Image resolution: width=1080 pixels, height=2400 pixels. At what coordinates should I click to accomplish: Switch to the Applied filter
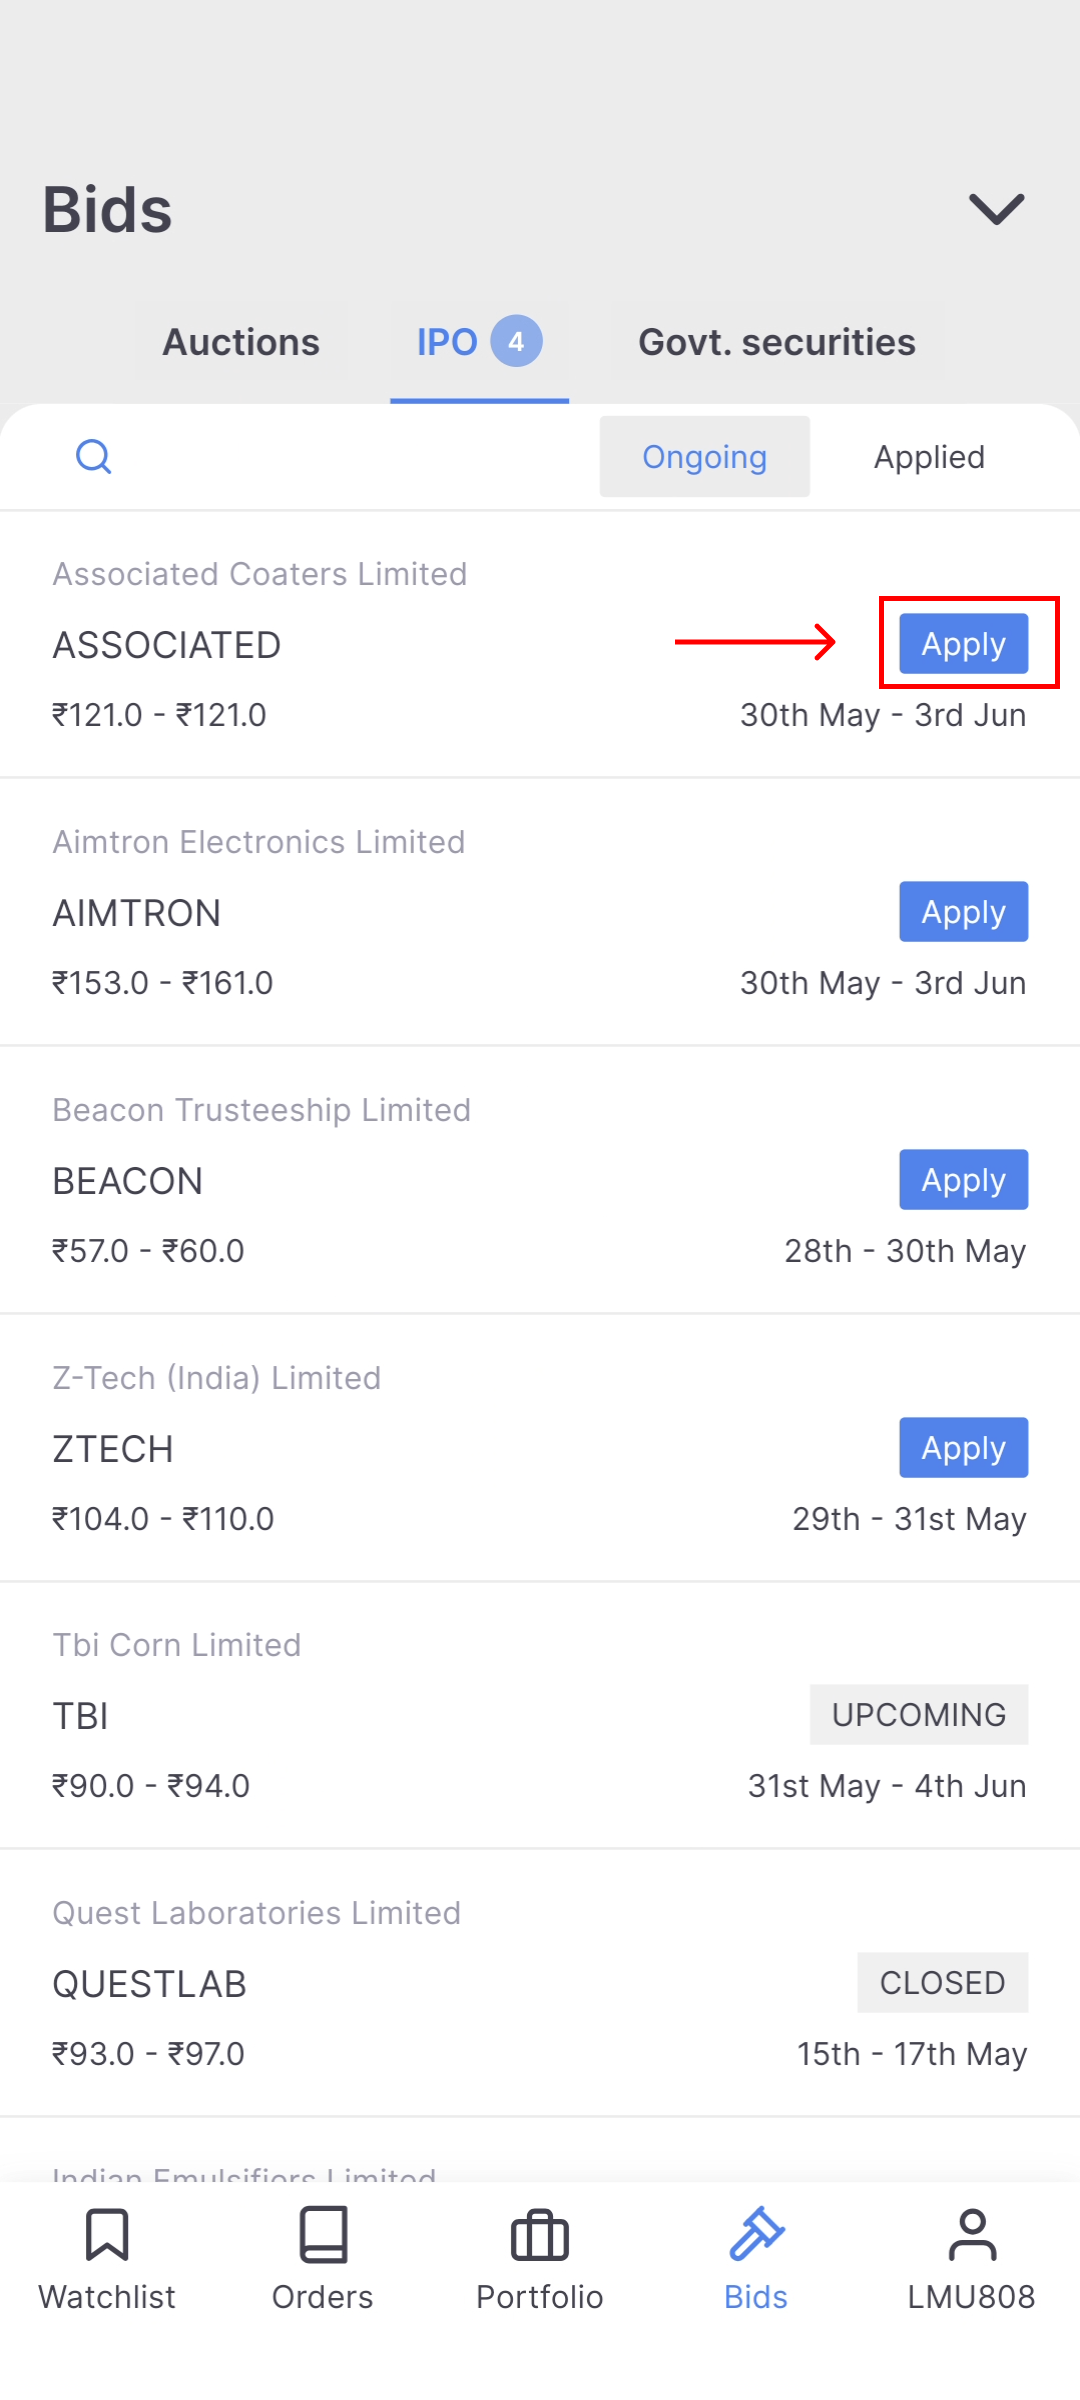click(929, 457)
